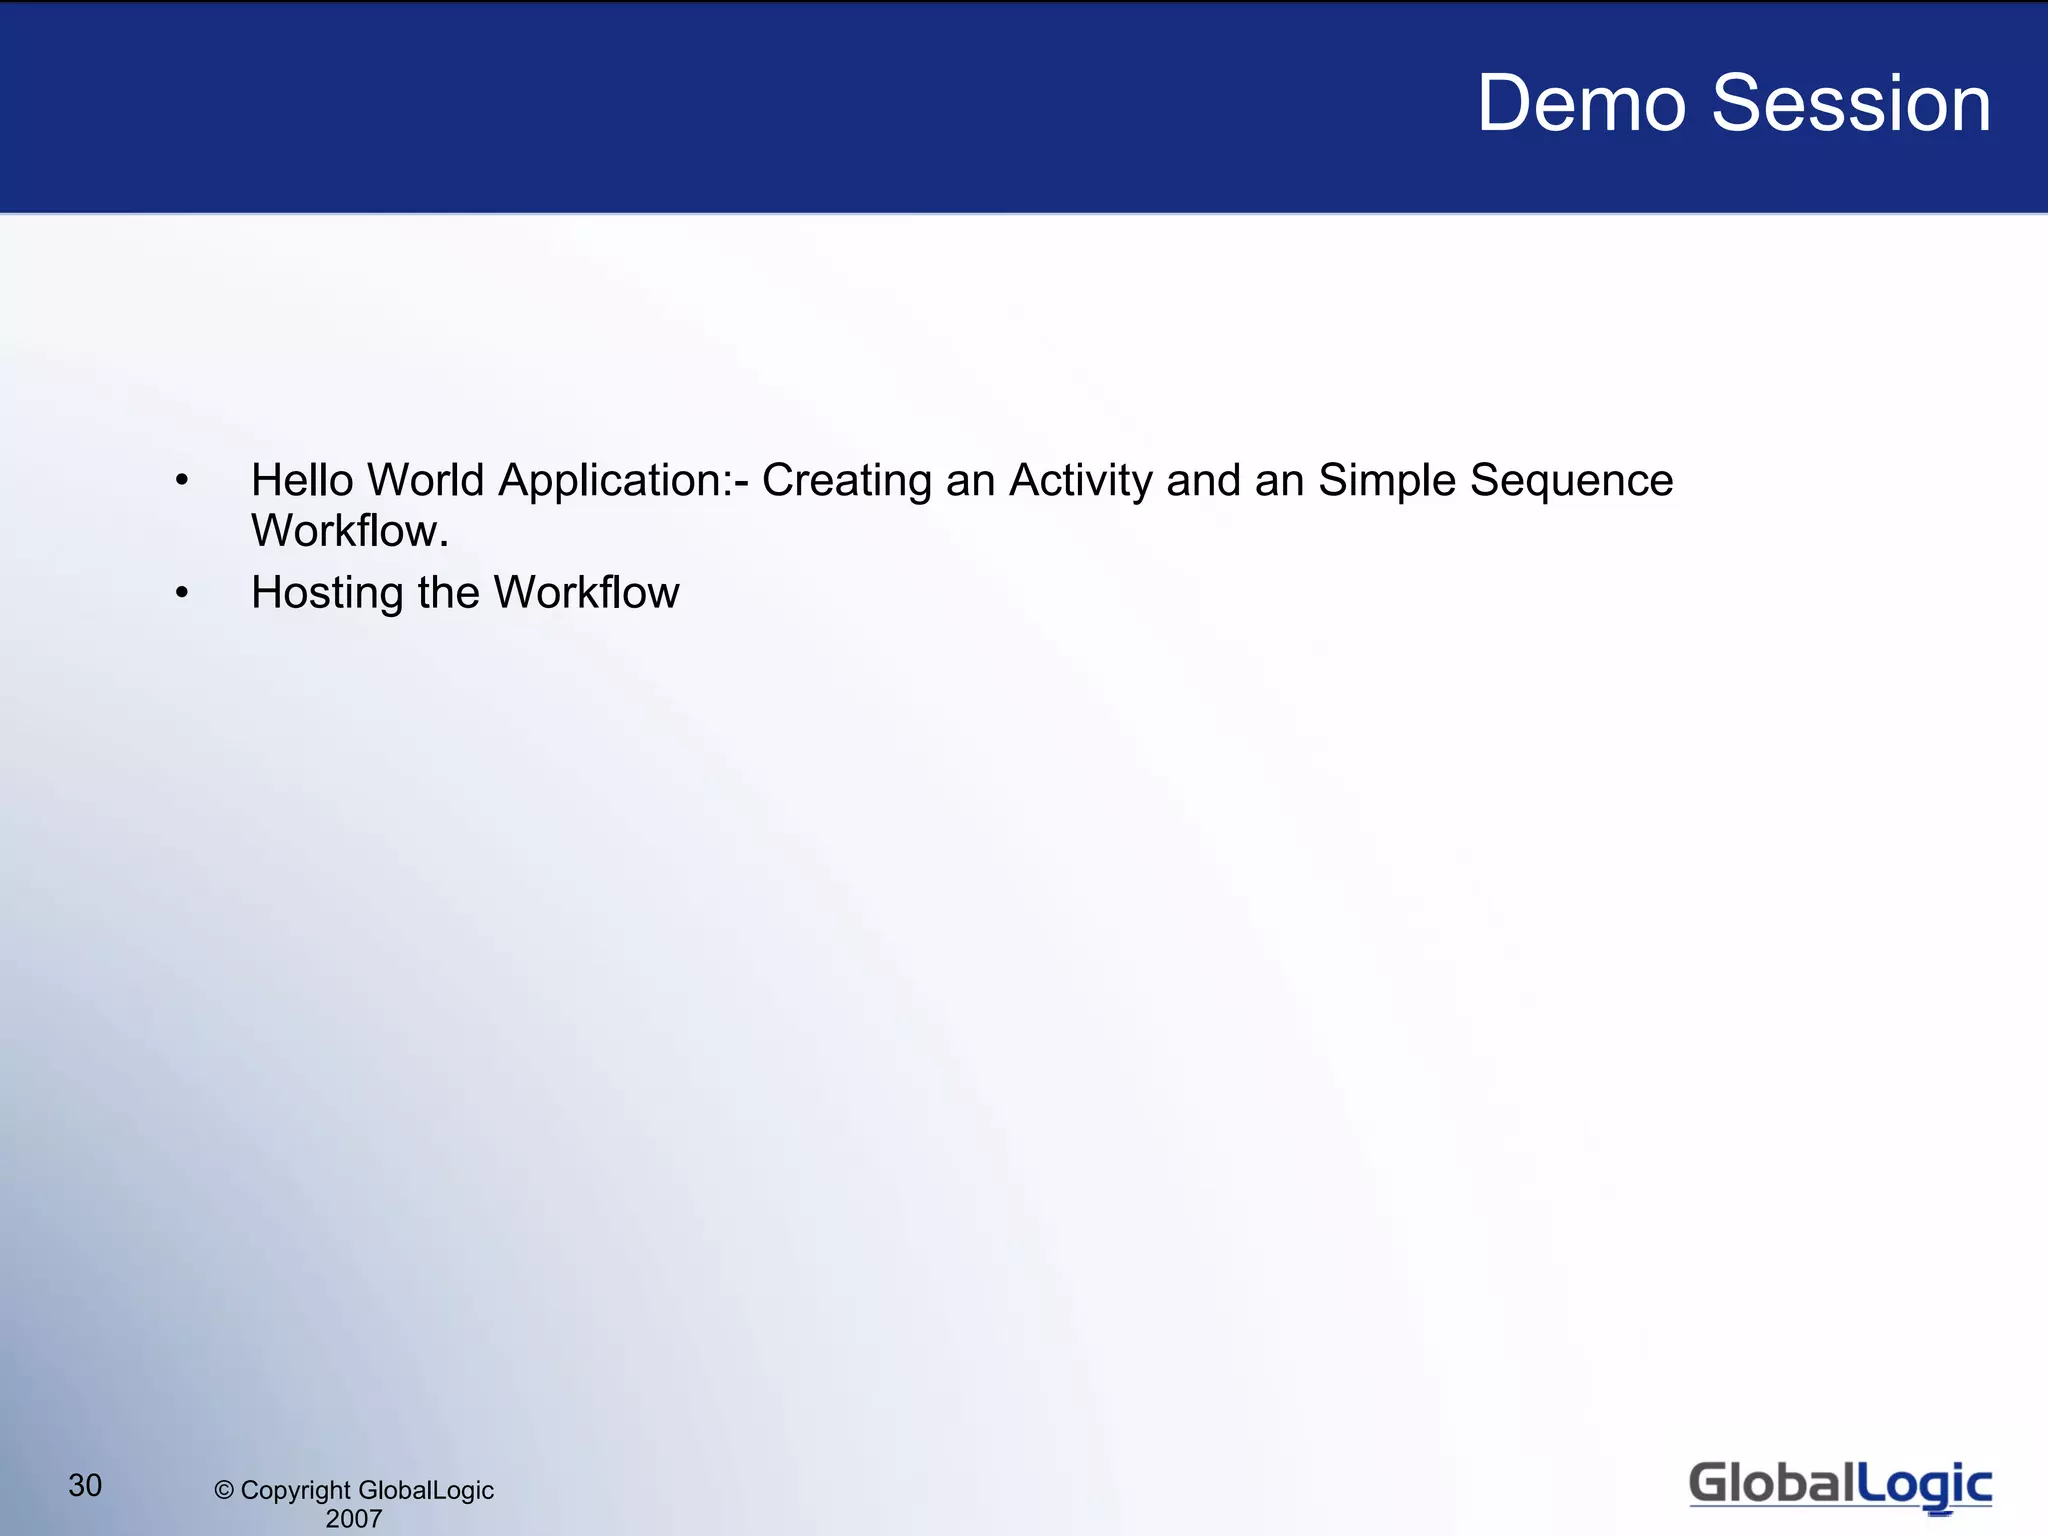Click "GlobalLogic" in the footer copyright text
Viewport: 2048px width, 1536px height.
[425, 1491]
